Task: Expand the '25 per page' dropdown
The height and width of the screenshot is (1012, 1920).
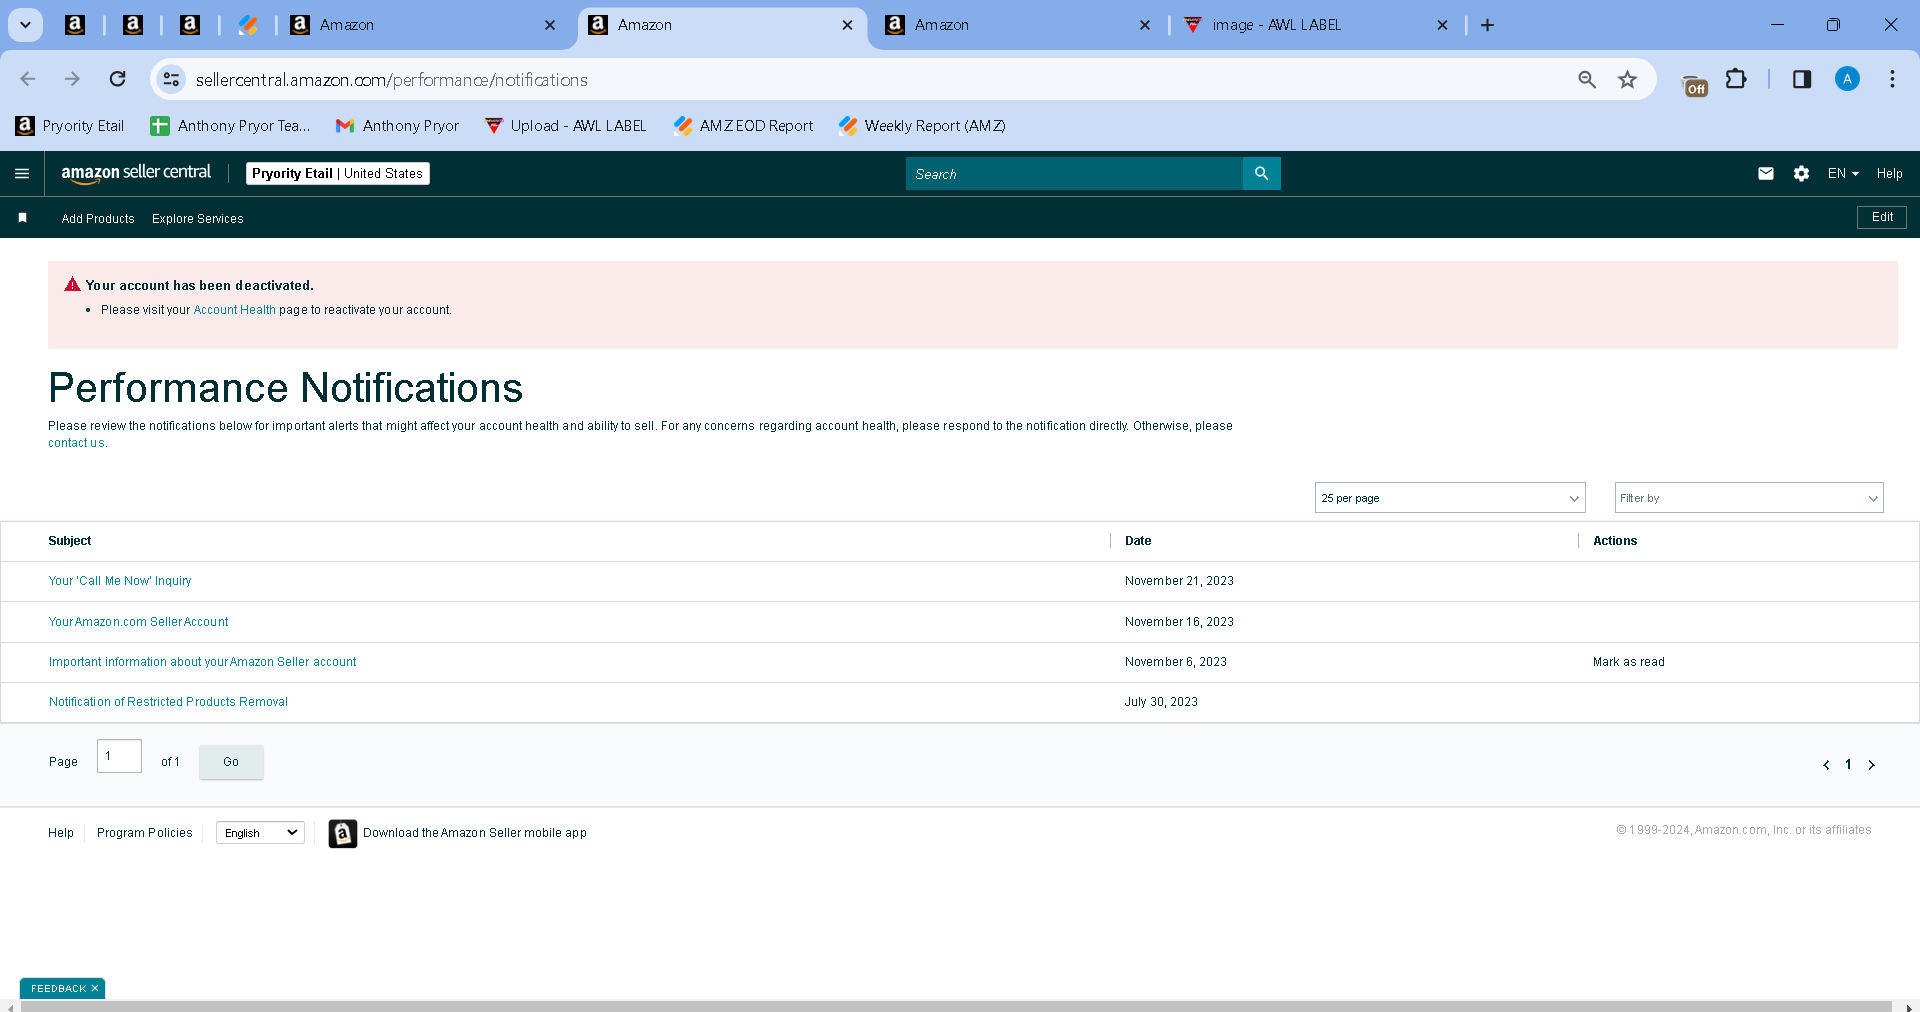Action: coord(1450,498)
